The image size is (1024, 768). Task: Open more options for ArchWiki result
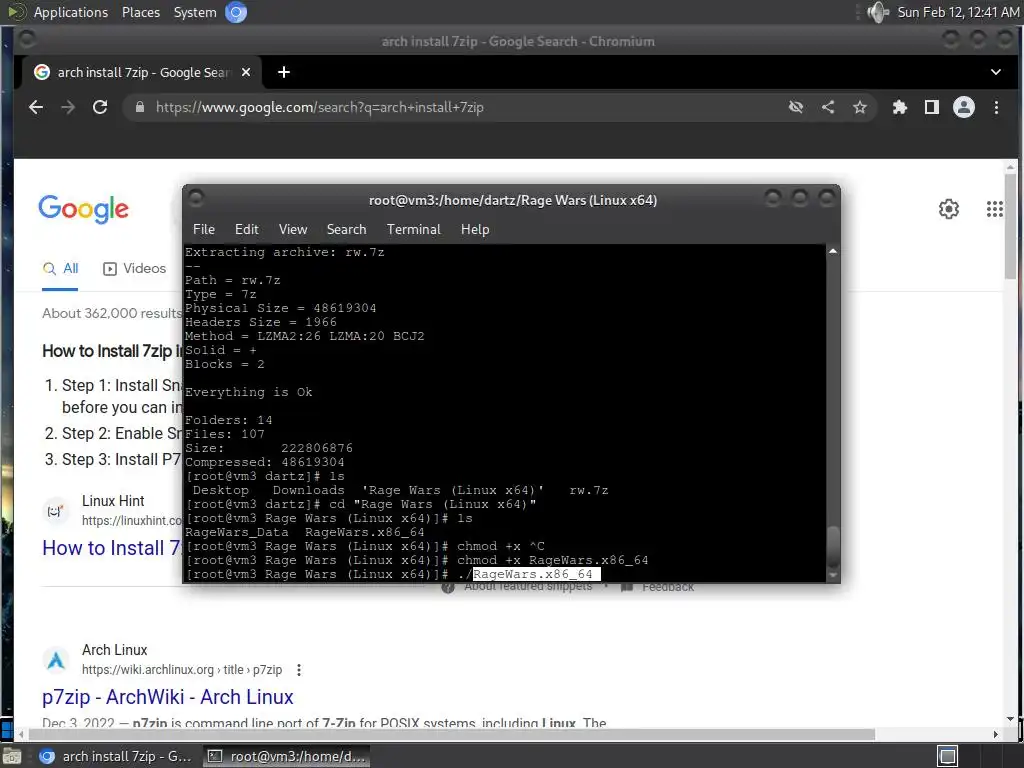pyautogui.click(x=298, y=670)
